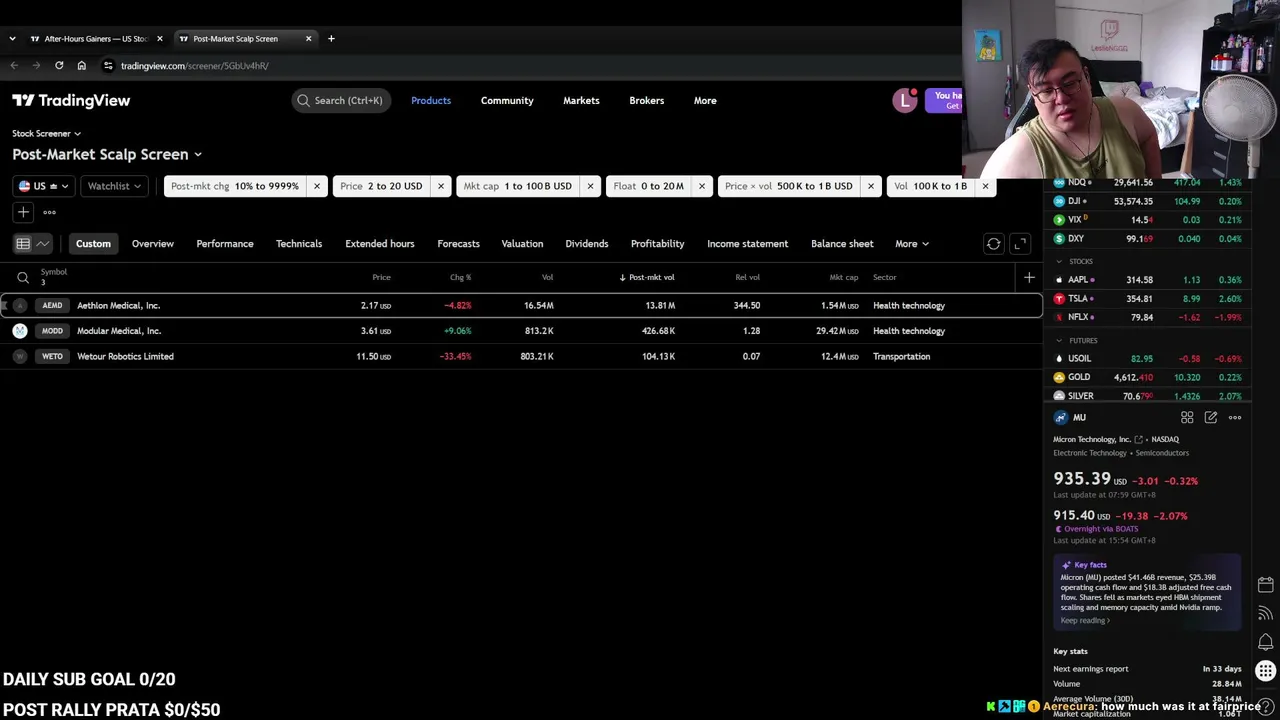Go to the browser home page

coord(82,66)
